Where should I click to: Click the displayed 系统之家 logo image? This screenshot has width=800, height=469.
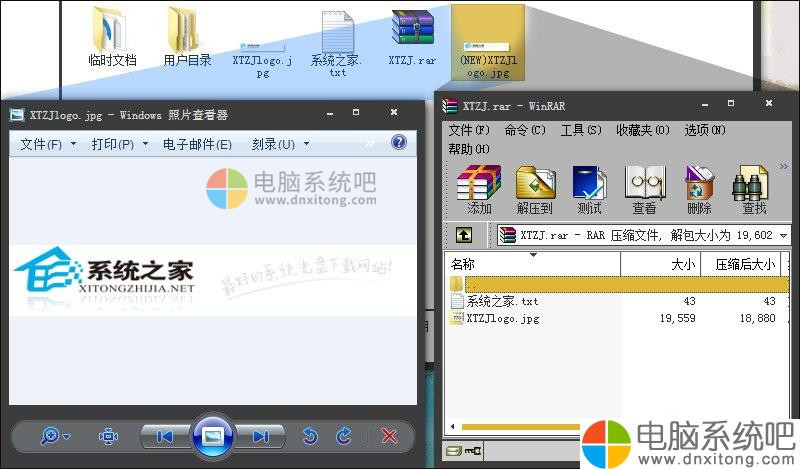click(213, 279)
